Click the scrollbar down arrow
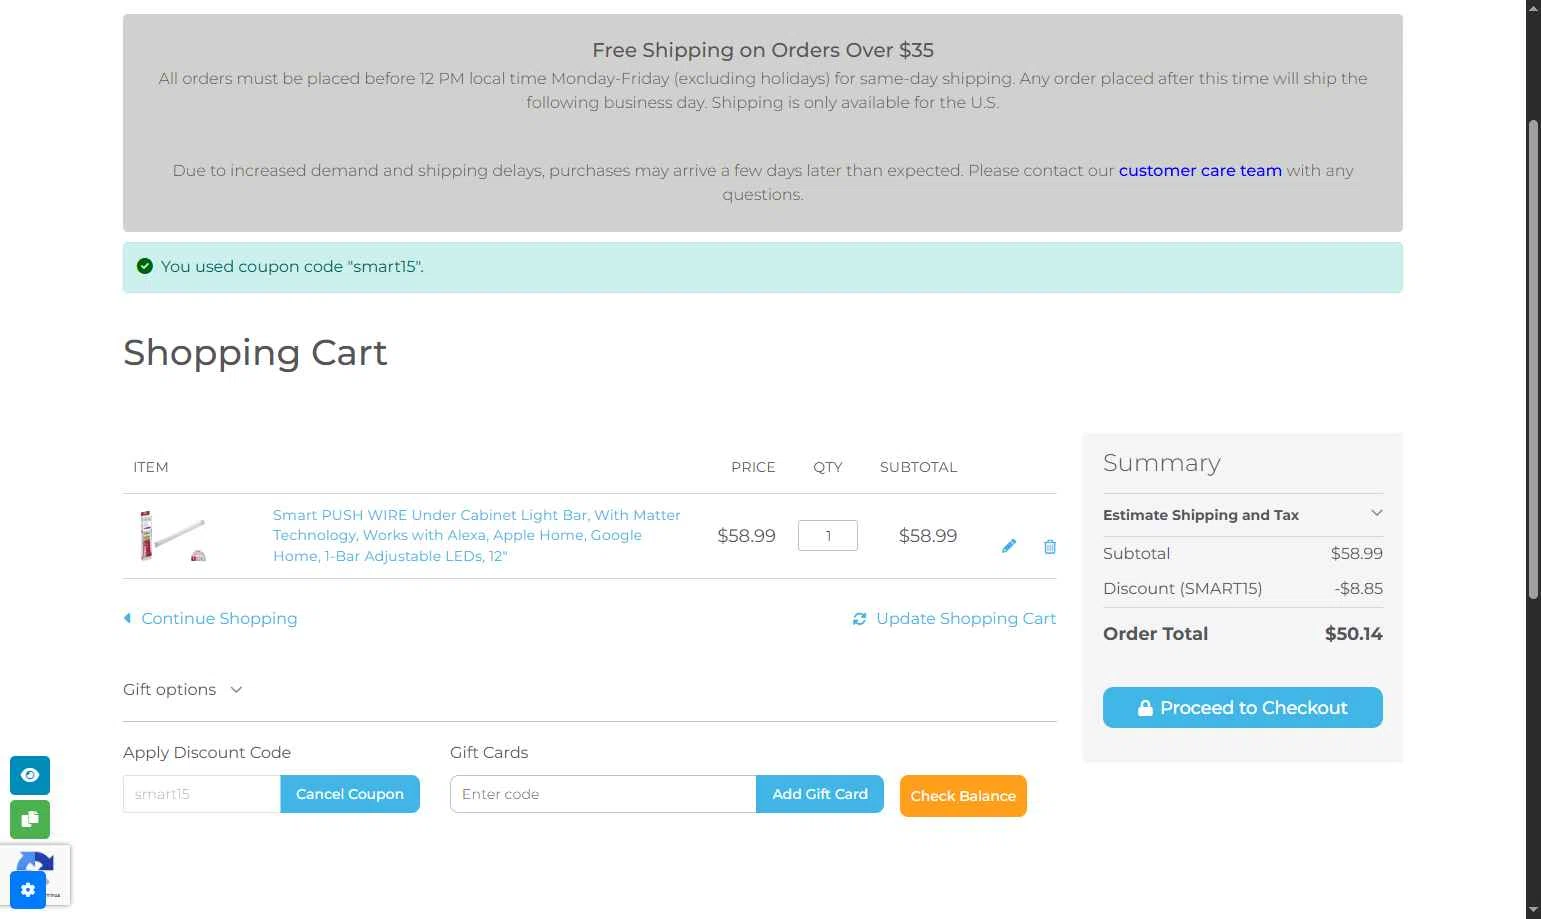Image resolution: width=1541 pixels, height=919 pixels. coord(1533,910)
